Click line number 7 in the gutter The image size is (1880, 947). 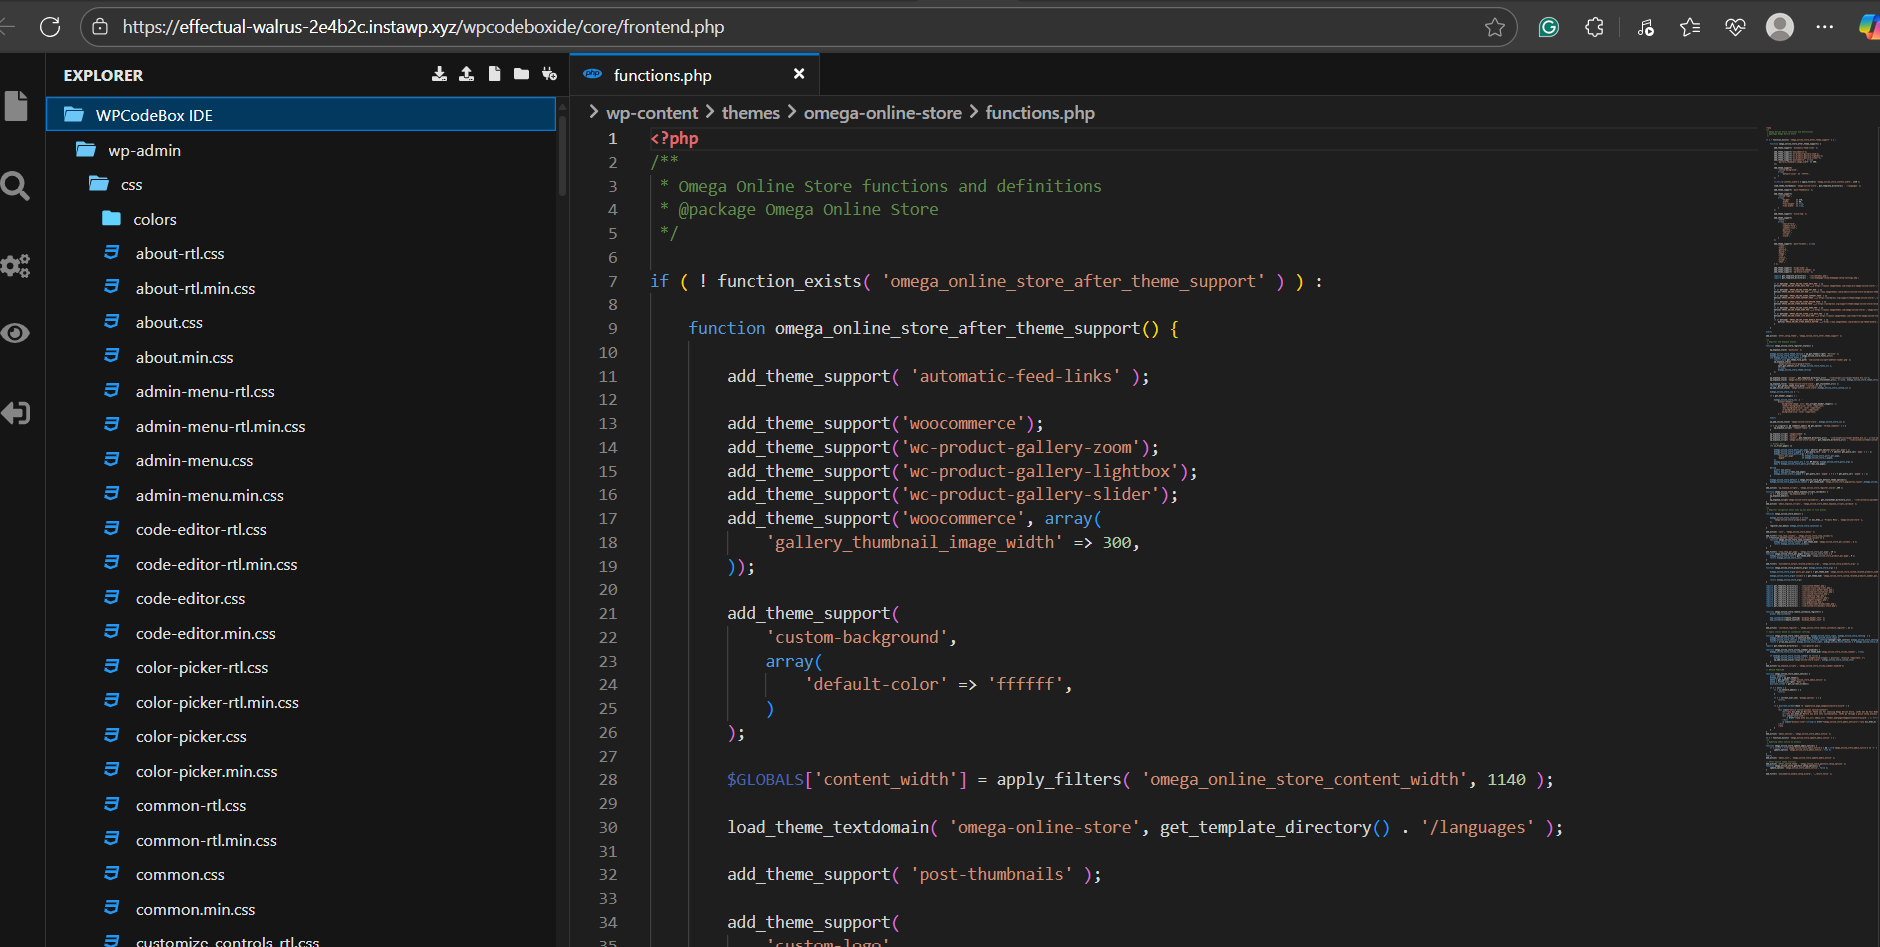(x=613, y=281)
